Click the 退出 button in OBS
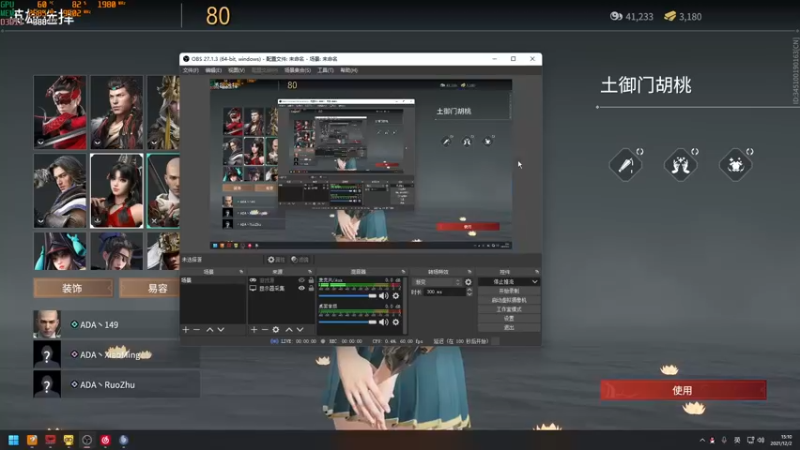 tap(509, 328)
